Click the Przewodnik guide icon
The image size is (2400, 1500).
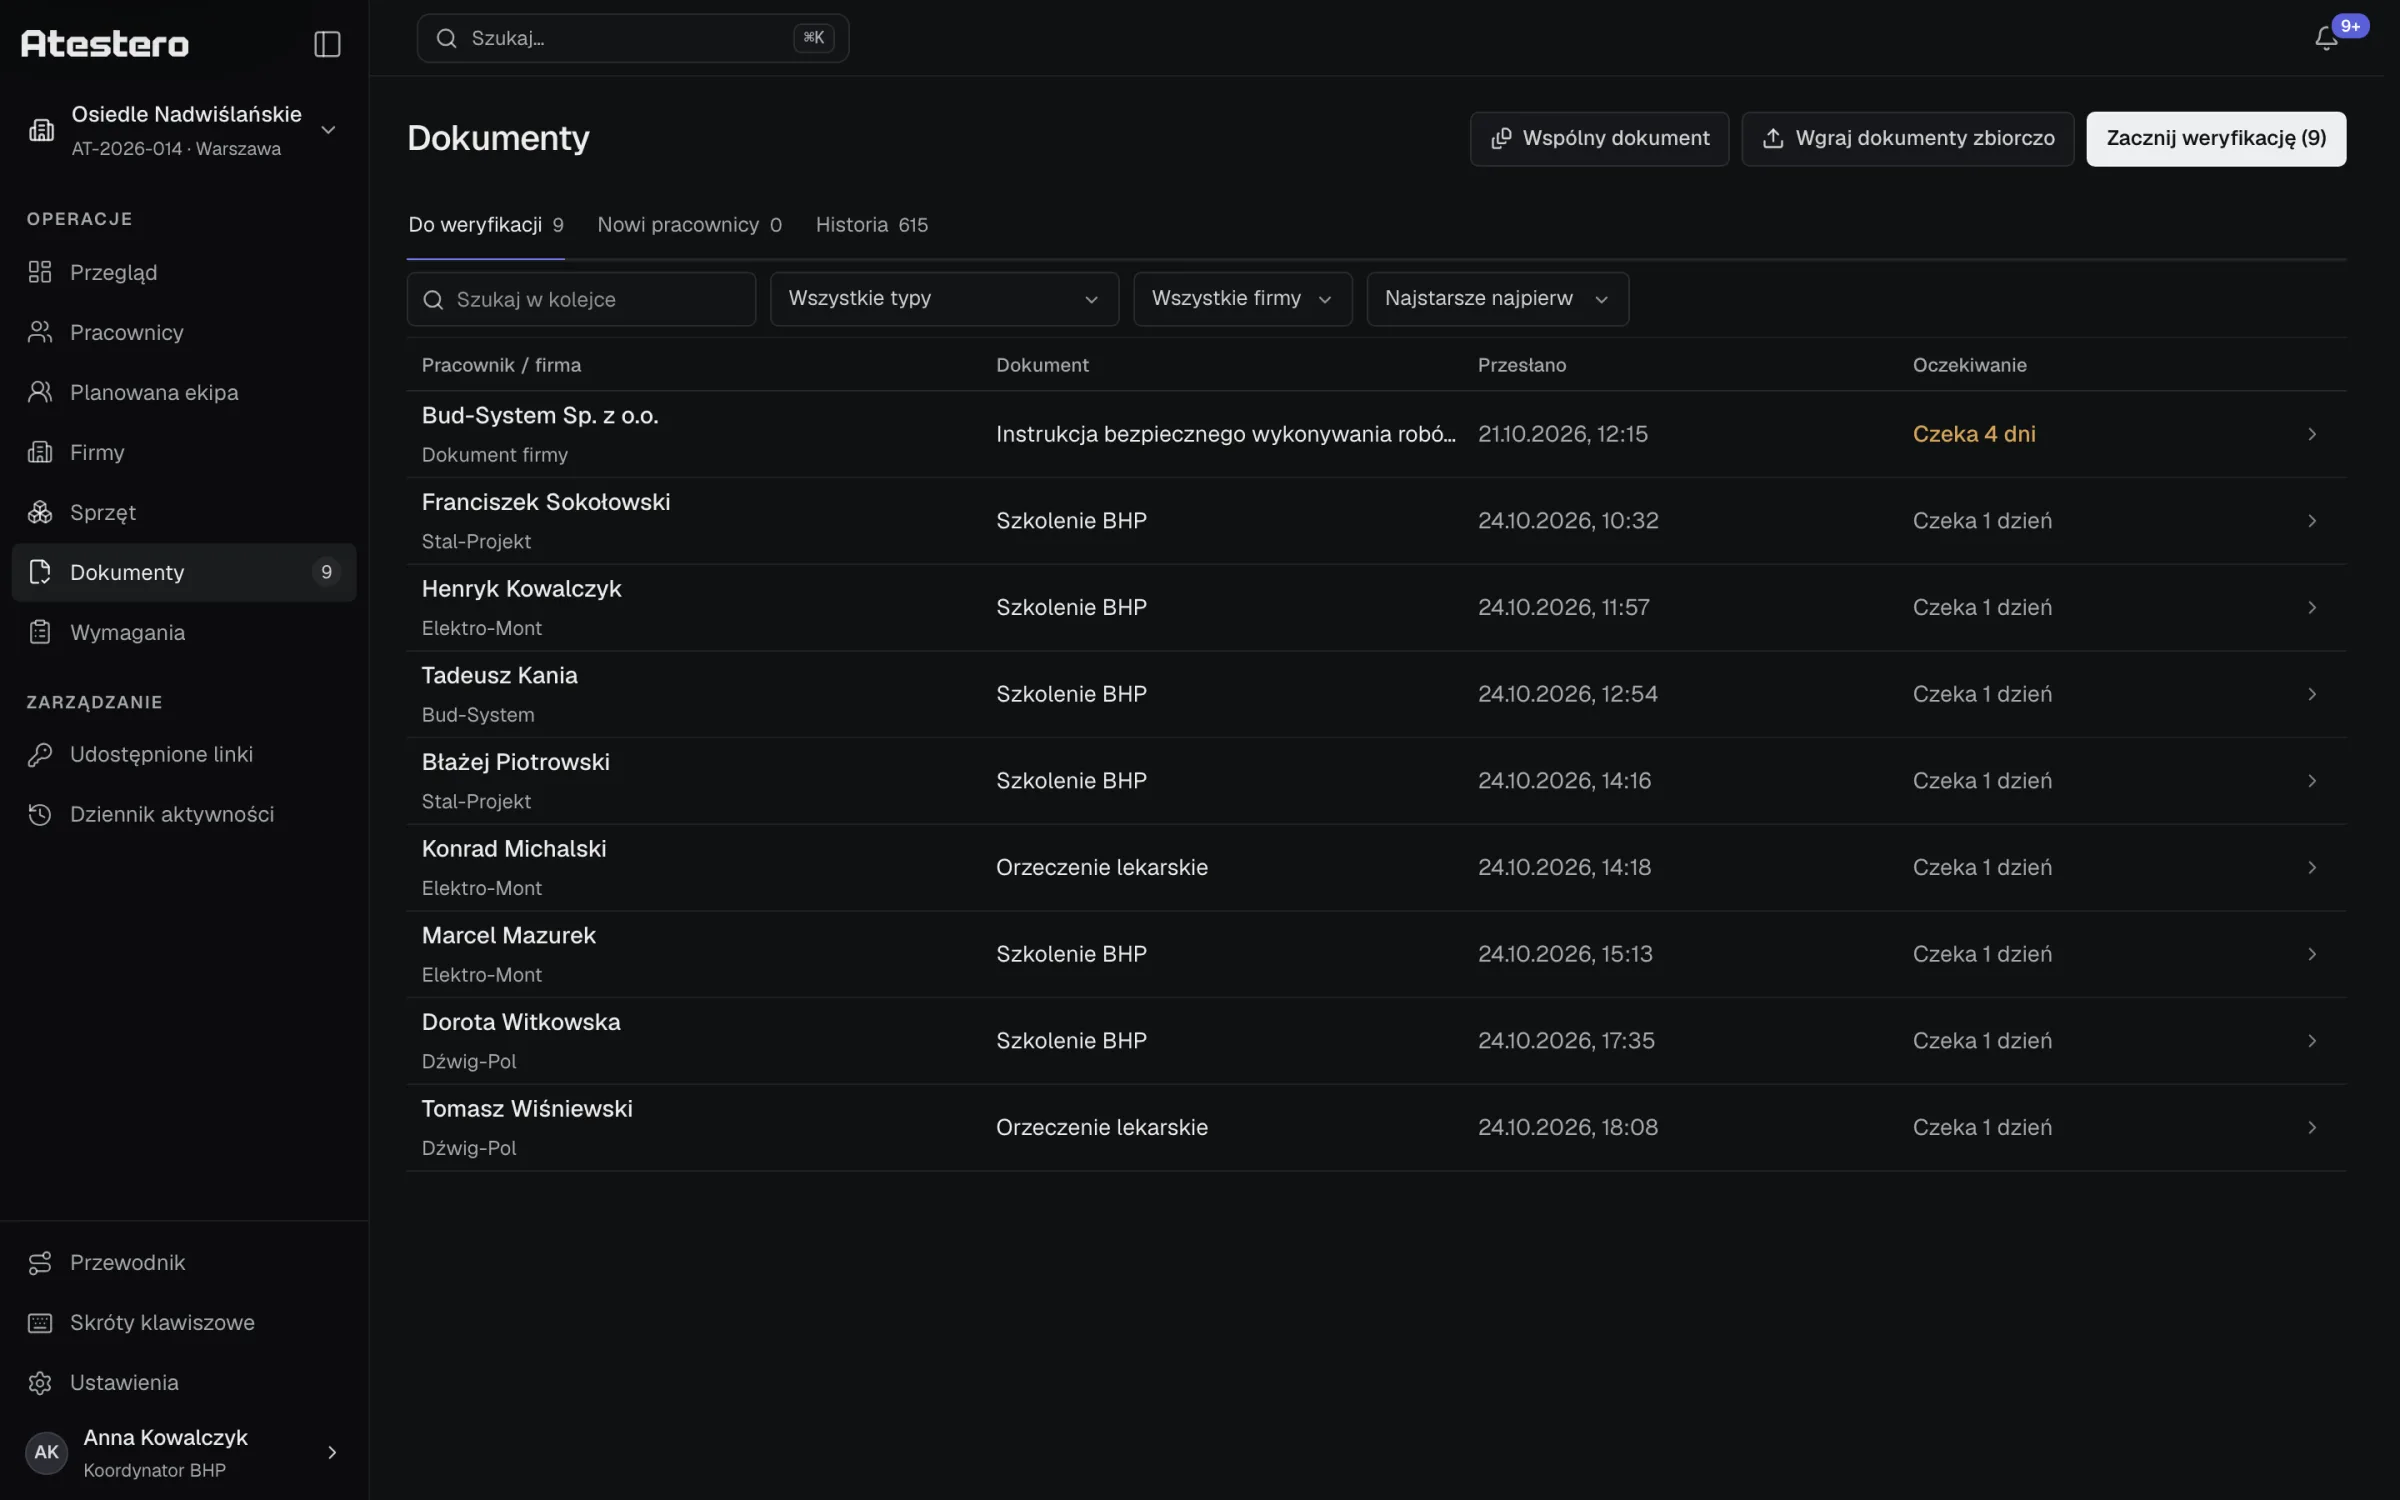point(40,1262)
